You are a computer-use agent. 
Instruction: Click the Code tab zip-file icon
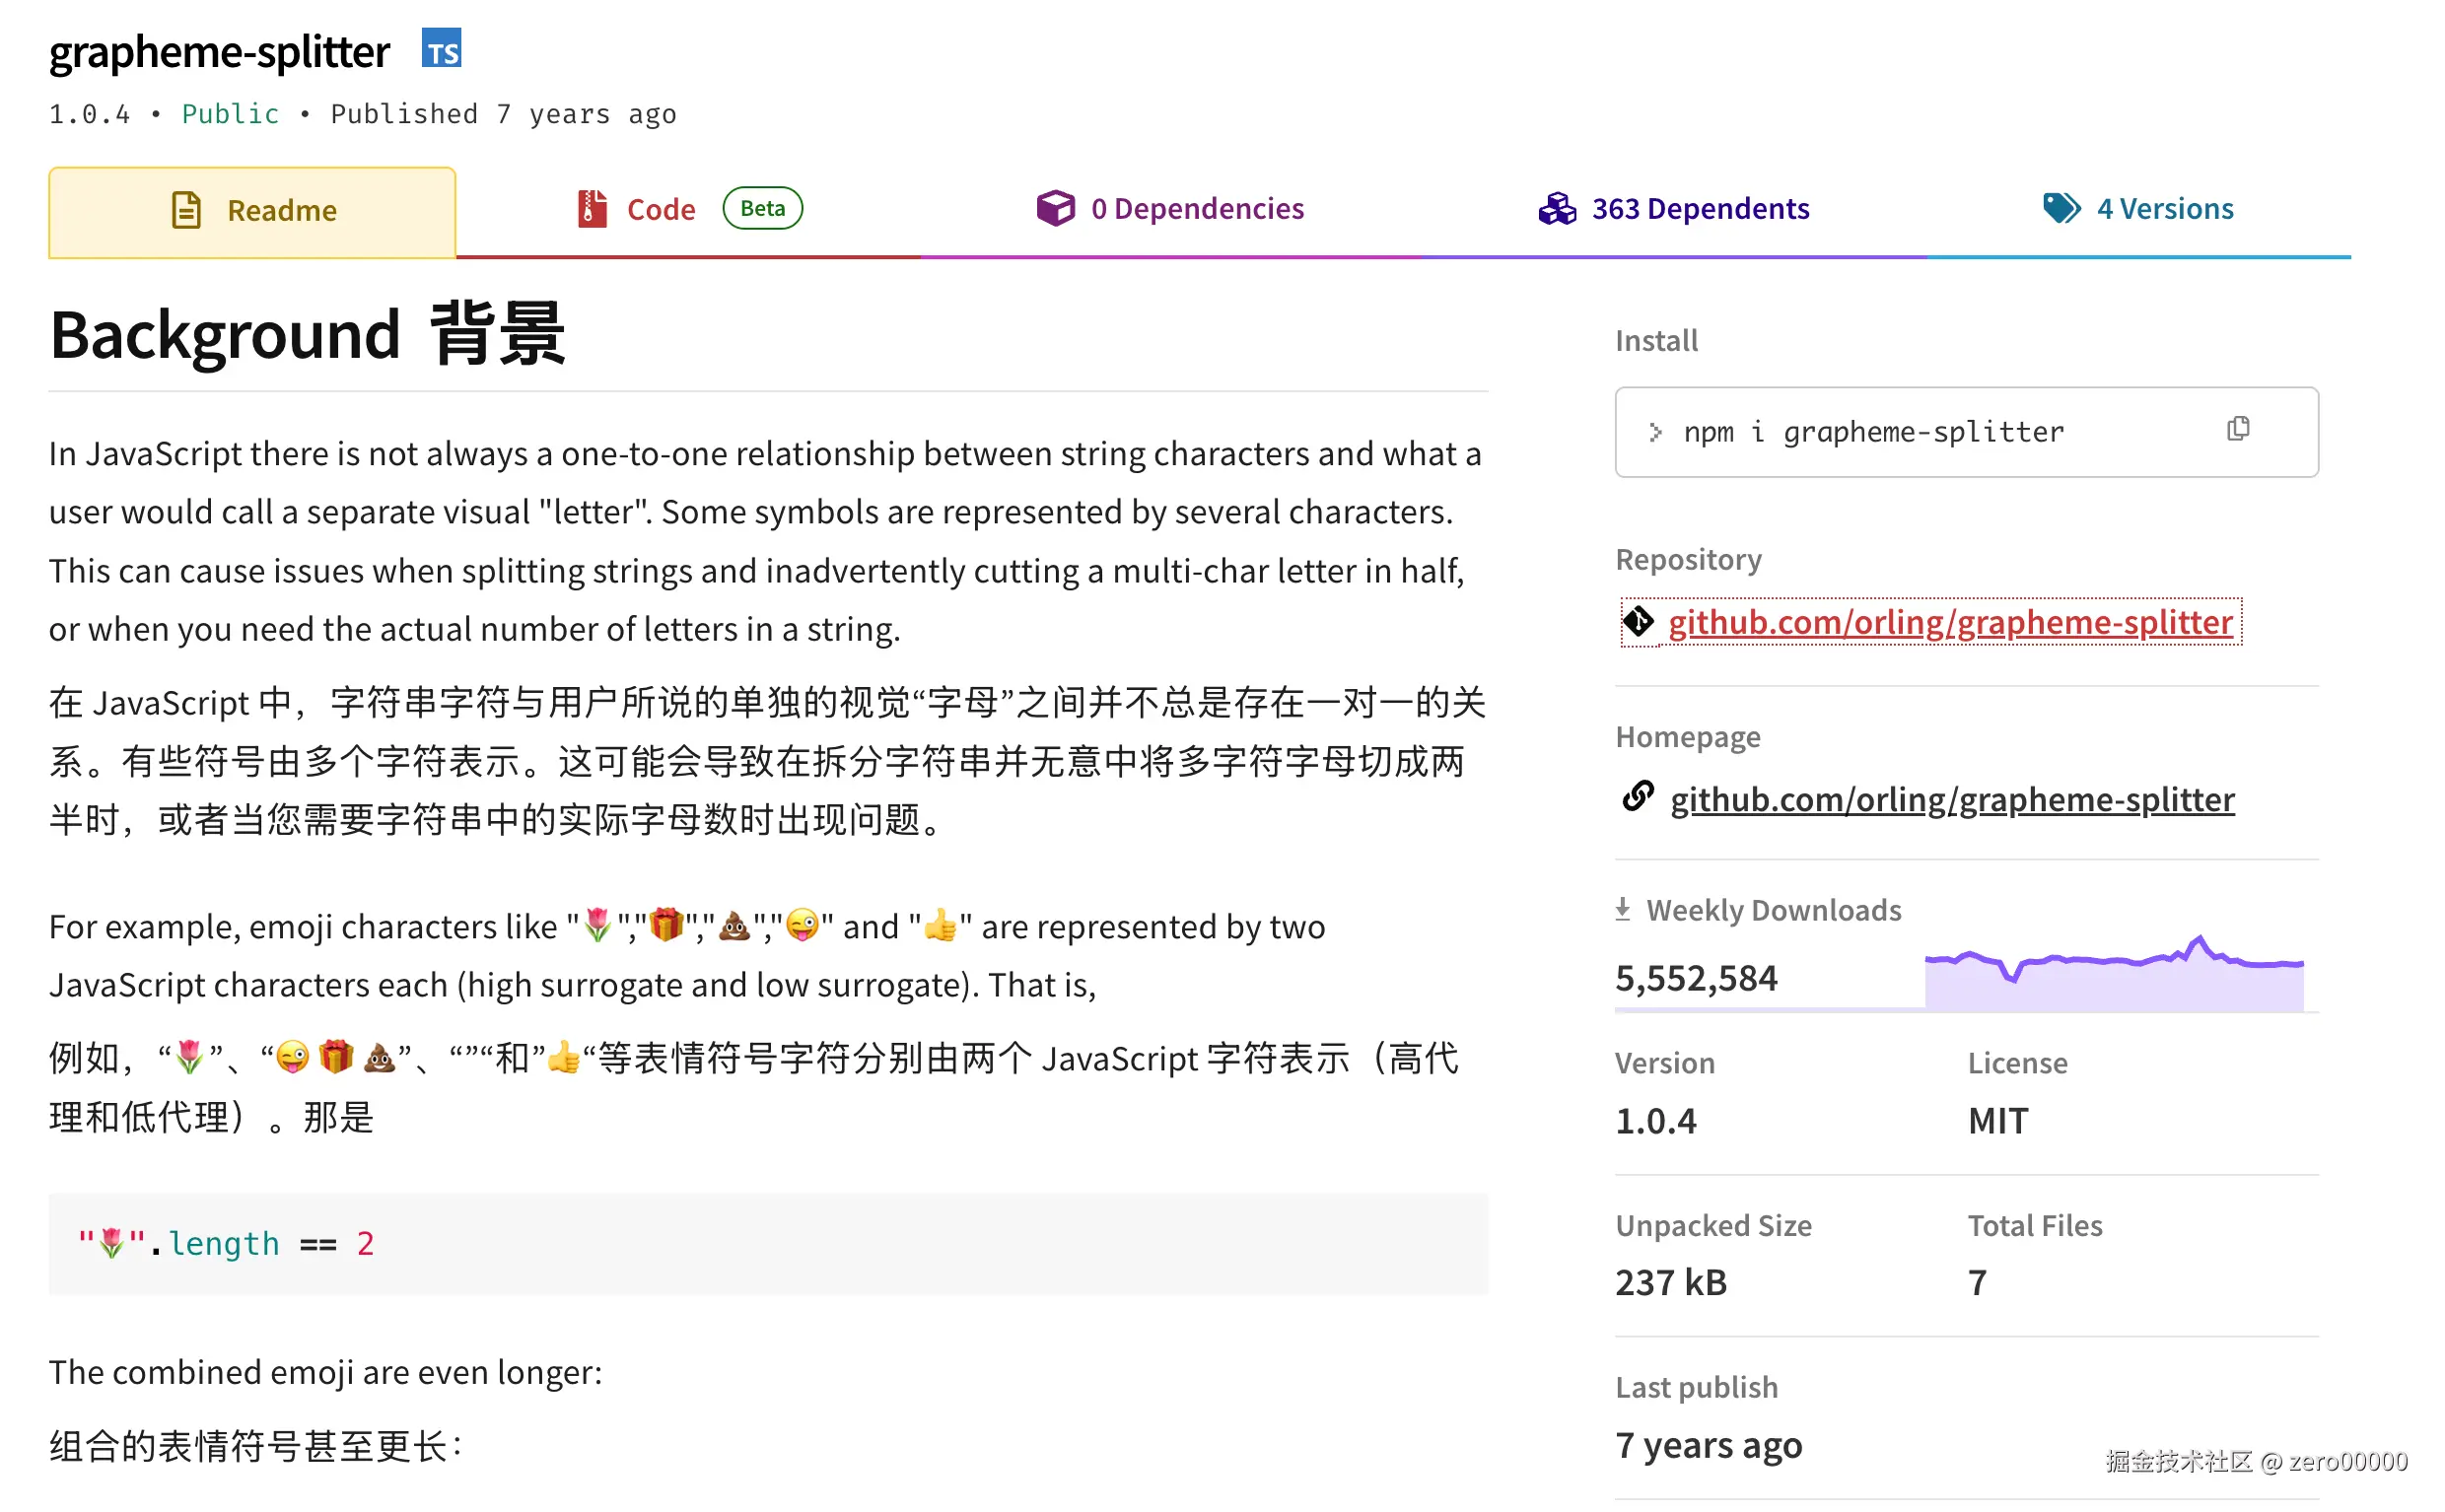click(x=592, y=209)
